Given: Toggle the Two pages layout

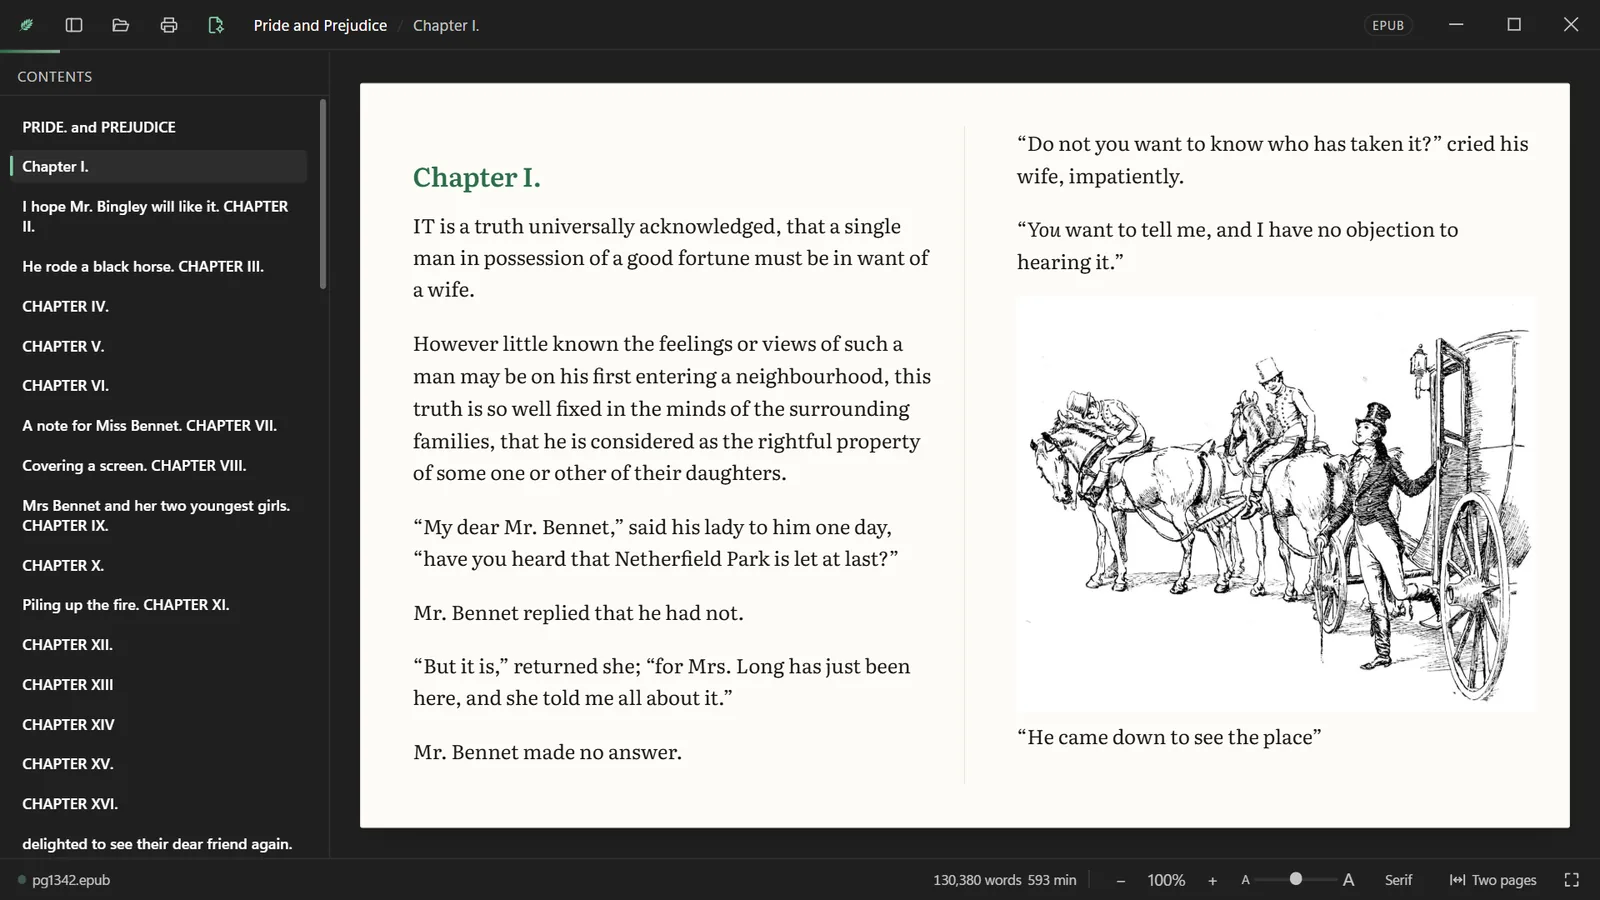Looking at the screenshot, I should (1493, 880).
